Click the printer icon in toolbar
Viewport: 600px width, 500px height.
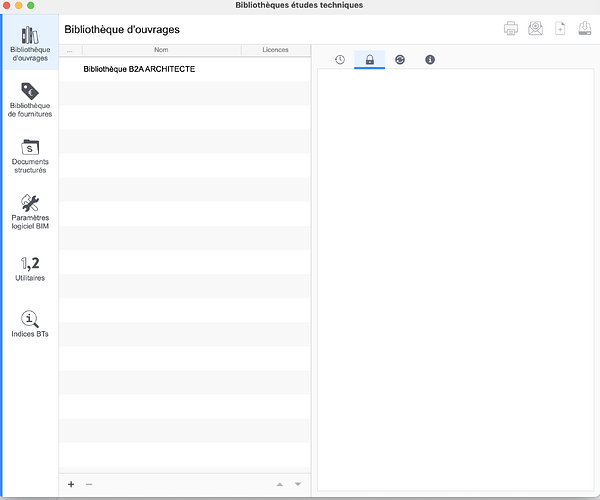511,29
